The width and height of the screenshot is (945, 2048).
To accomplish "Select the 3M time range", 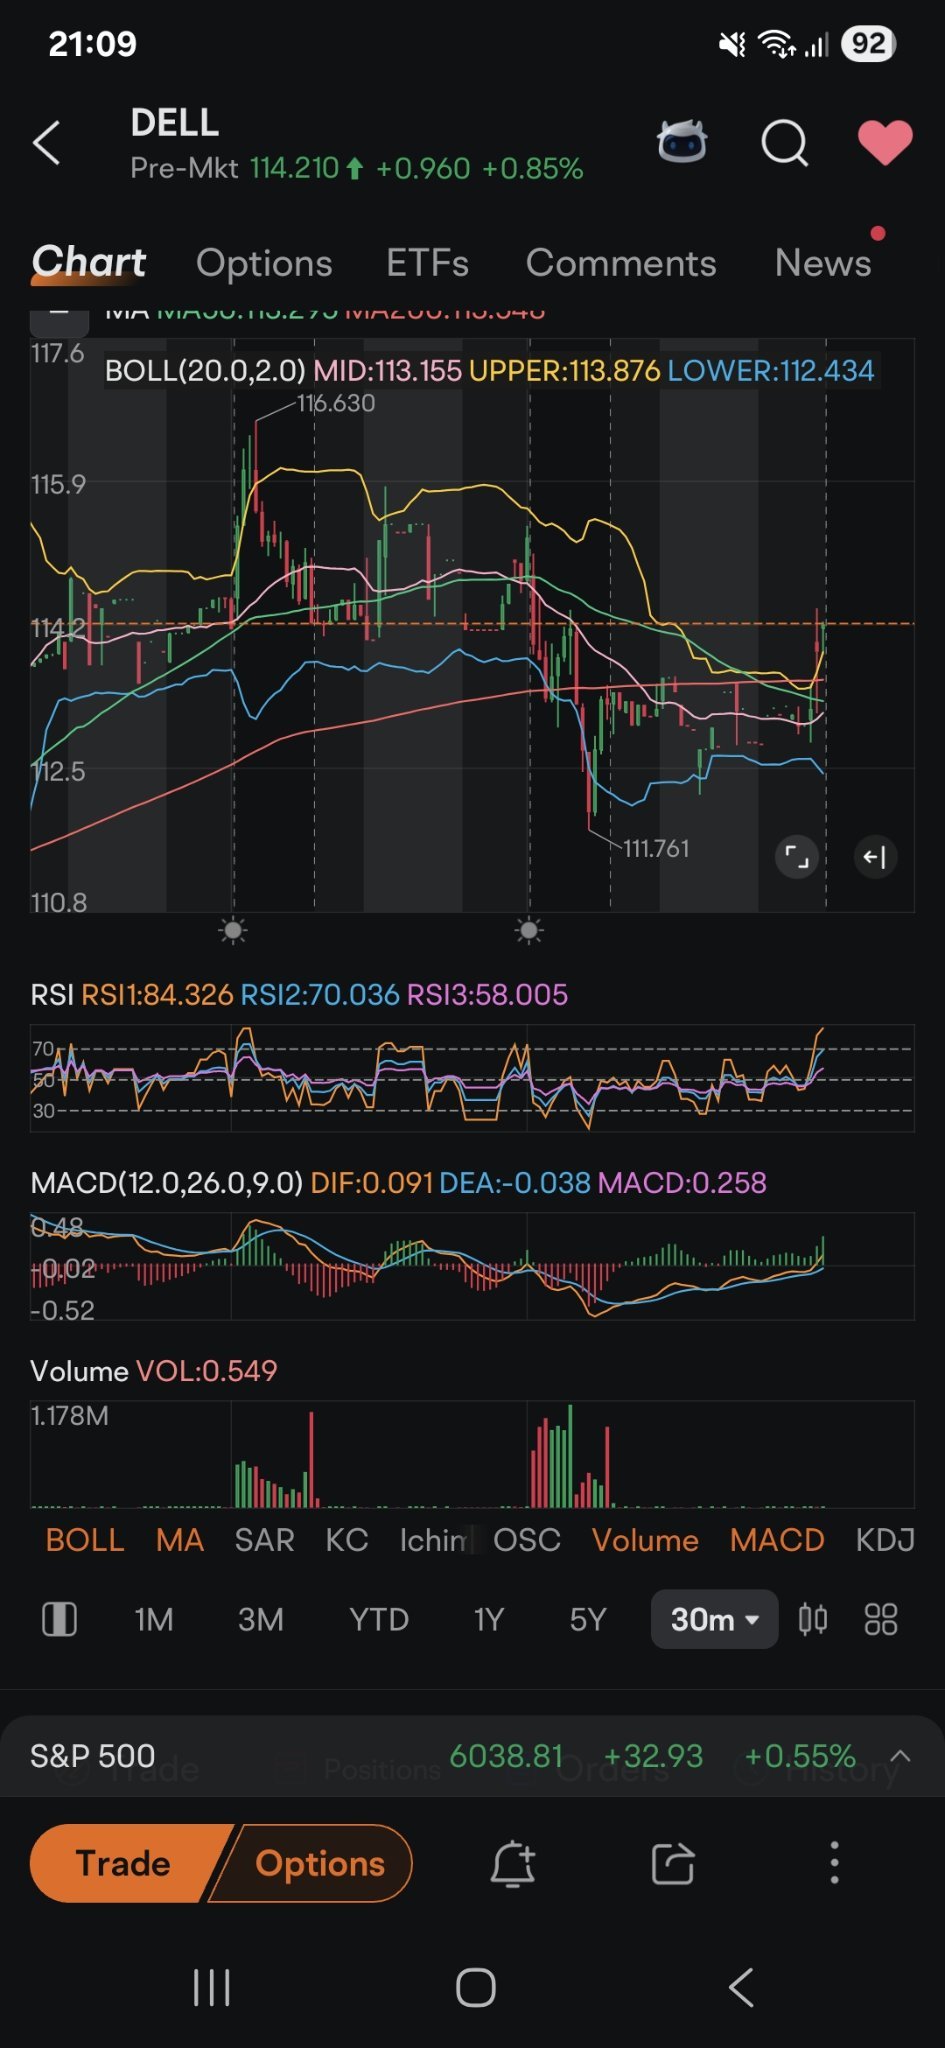I will (x=260, y=1619).
